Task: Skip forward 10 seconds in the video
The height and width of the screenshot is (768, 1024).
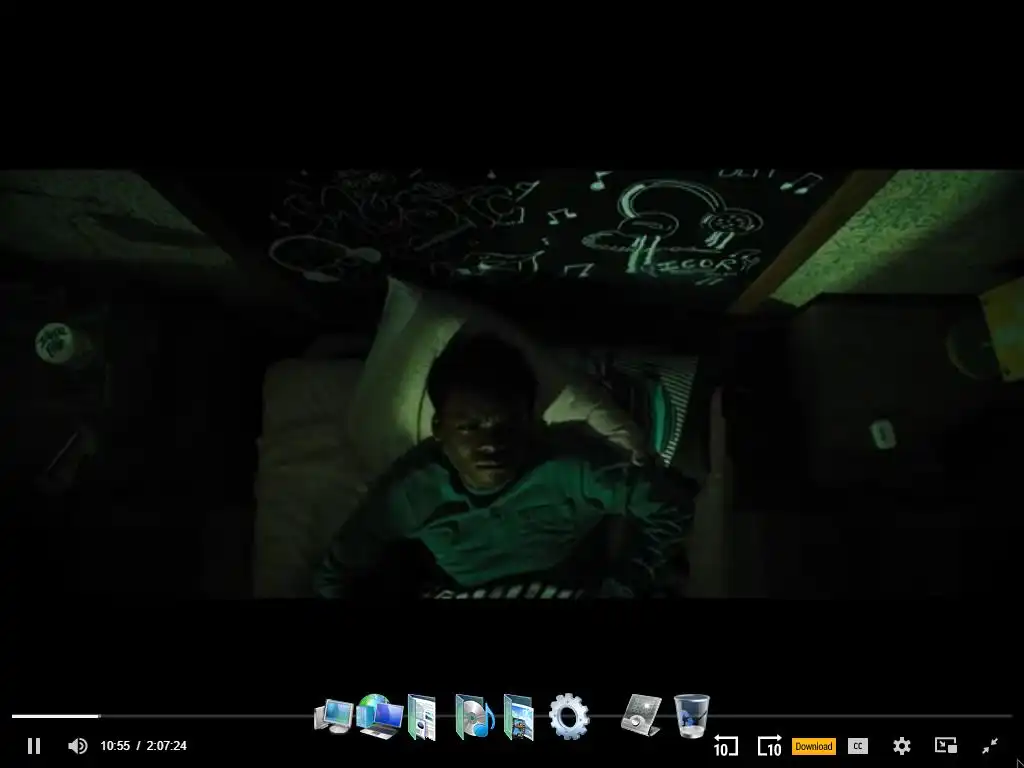Action: [x=770, y=745]
